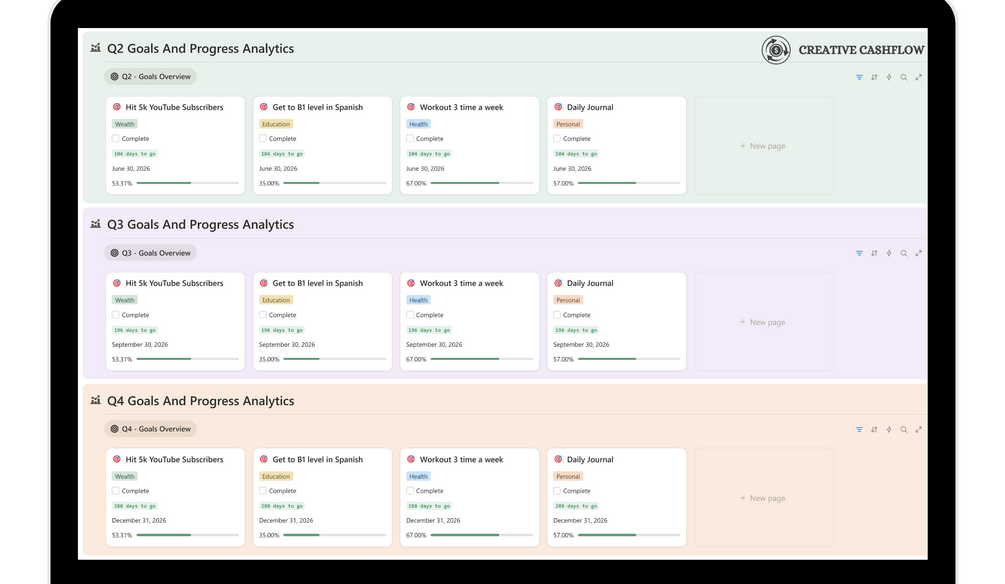1005x584 pixels.
Task: Click December 31, 2026 date on Q4 YouTube card
Action: (x=139, y=521)
